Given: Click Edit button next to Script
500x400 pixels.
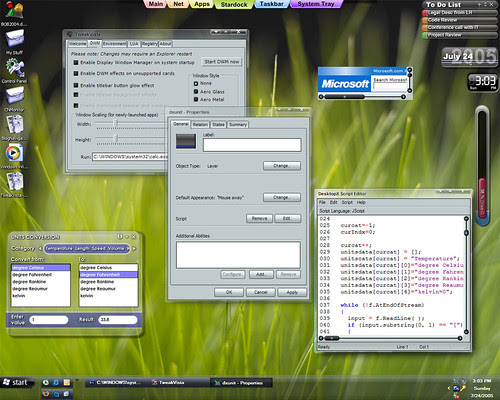Looking at the screenshot, I should click(x=288, y=218).
